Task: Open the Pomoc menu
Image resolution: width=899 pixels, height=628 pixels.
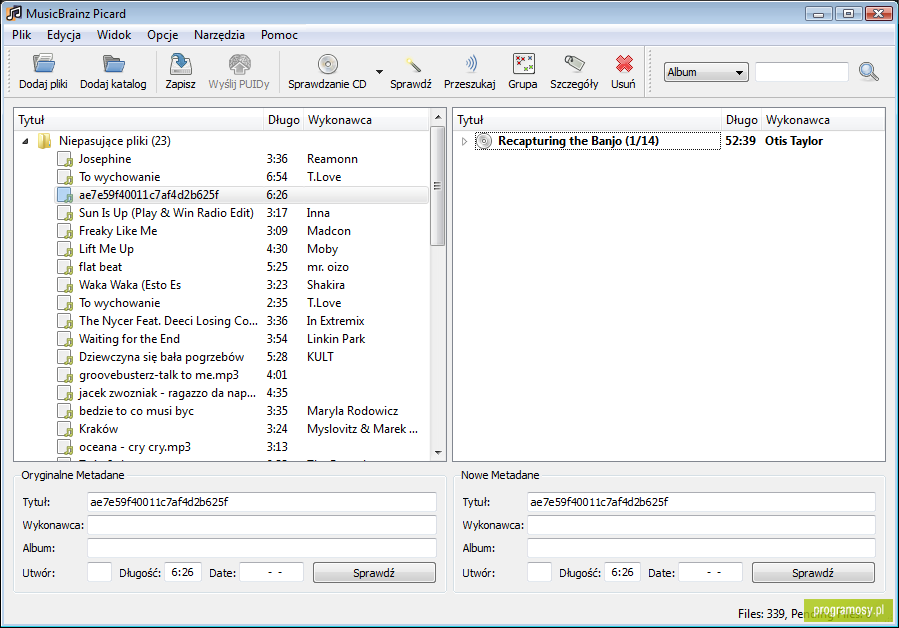Action: [x=279, y=35]
